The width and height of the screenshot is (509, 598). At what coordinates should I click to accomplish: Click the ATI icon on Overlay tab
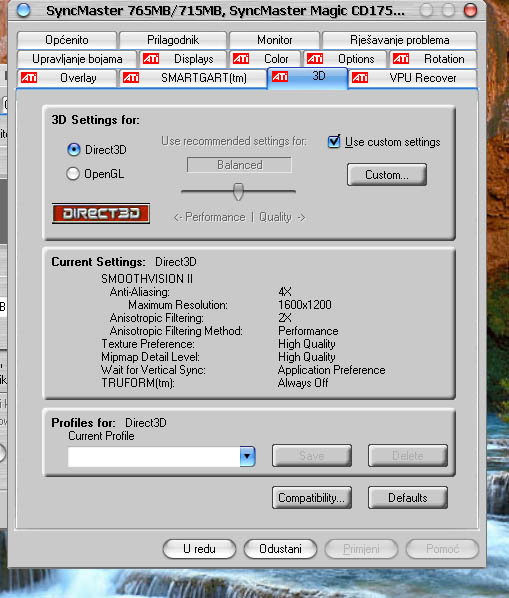[29, 78]
